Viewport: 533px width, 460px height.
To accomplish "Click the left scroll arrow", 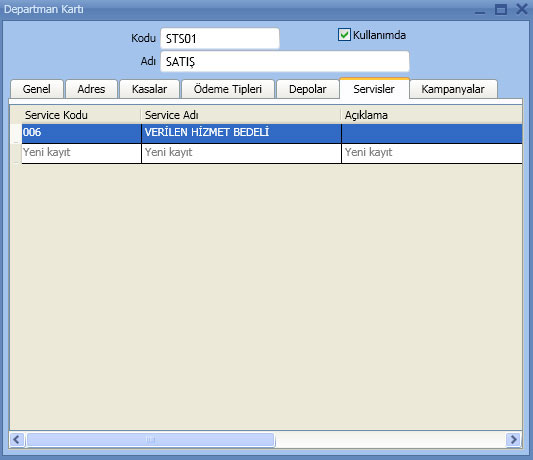I will coord(17,440).
